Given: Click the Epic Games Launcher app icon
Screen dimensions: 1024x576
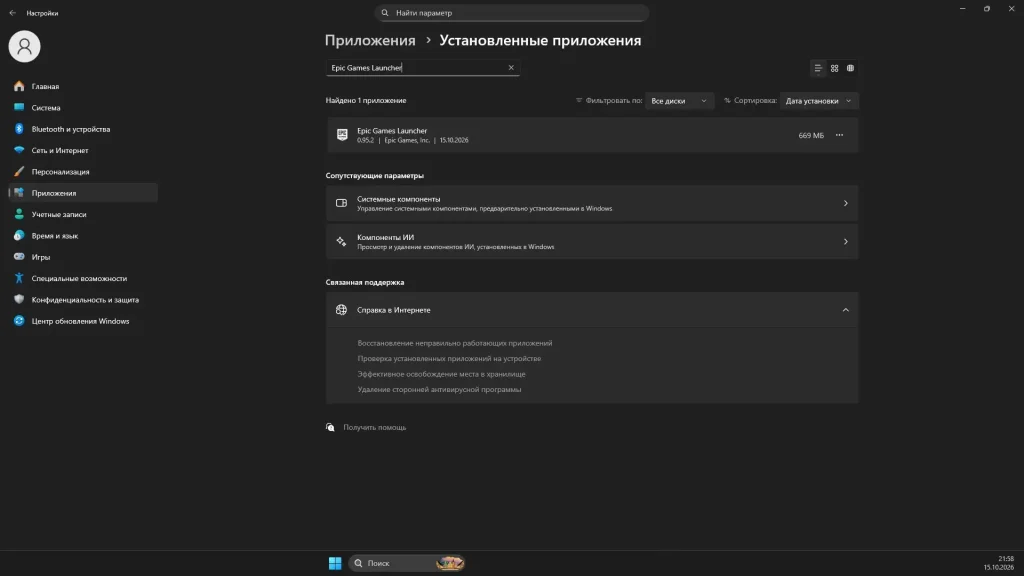Looking at the screenshot, I should click(x=342, y=135).
